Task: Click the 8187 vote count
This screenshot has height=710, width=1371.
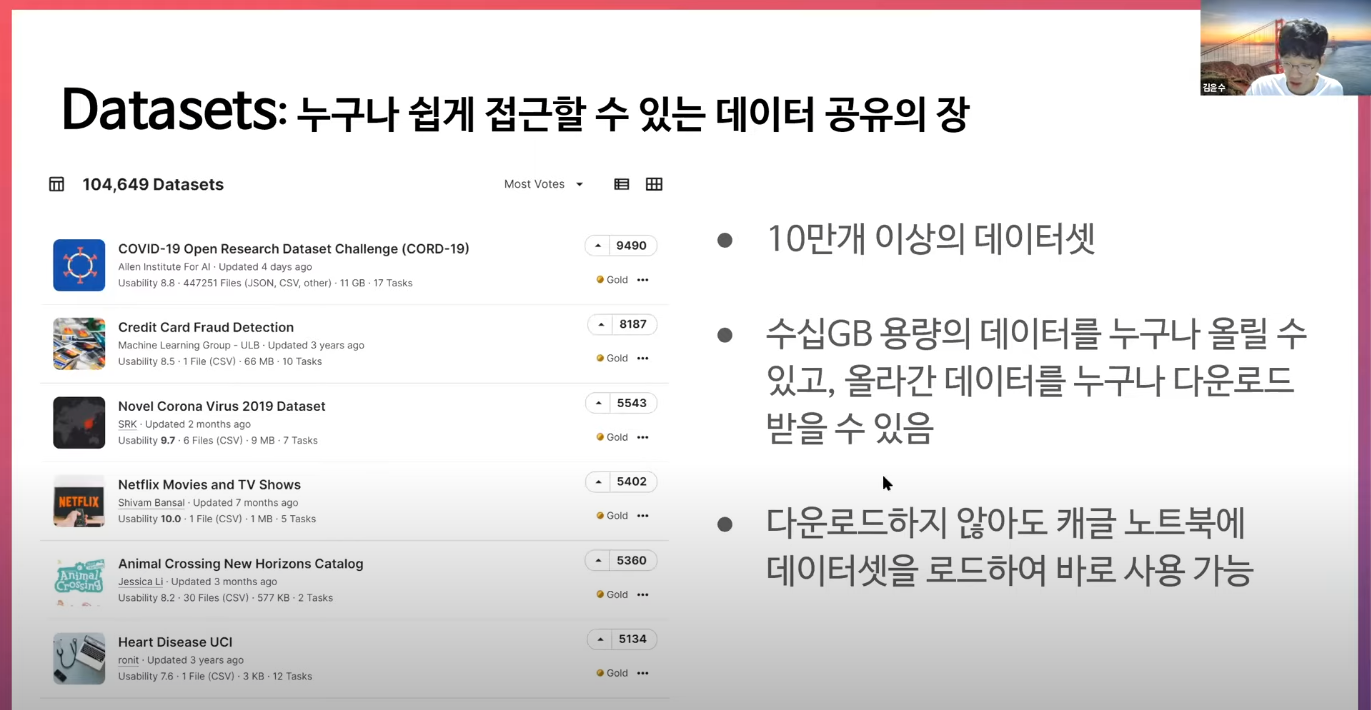Action: click(x=634, y=324)
